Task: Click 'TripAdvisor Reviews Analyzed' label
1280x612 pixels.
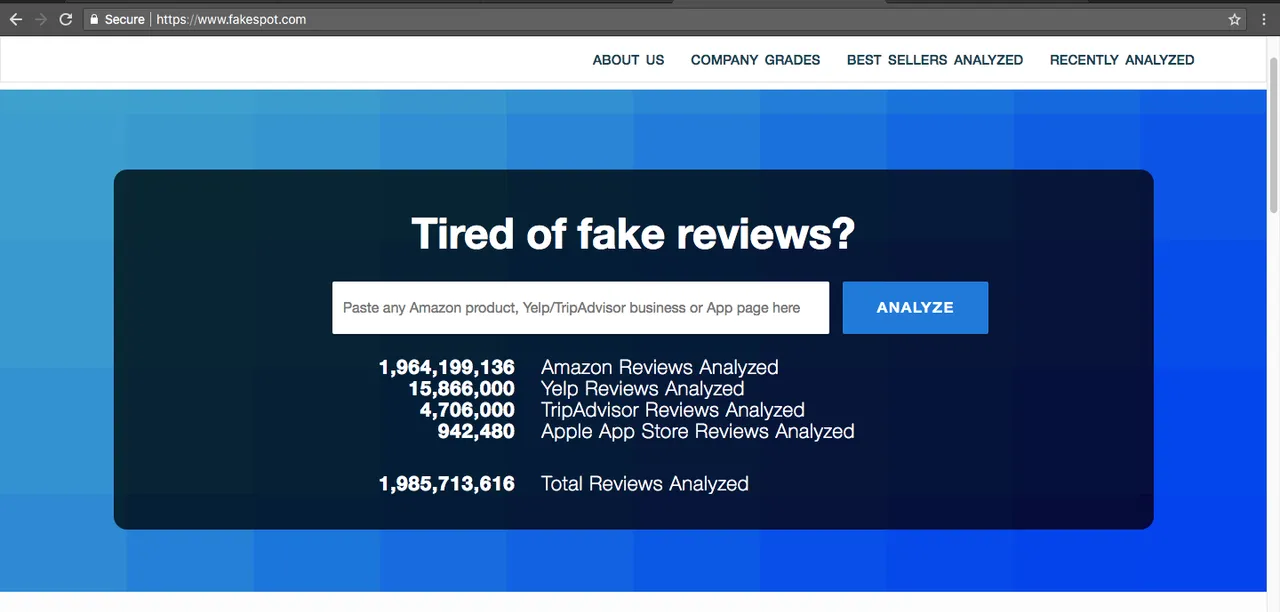Action: tap(673, 410)
